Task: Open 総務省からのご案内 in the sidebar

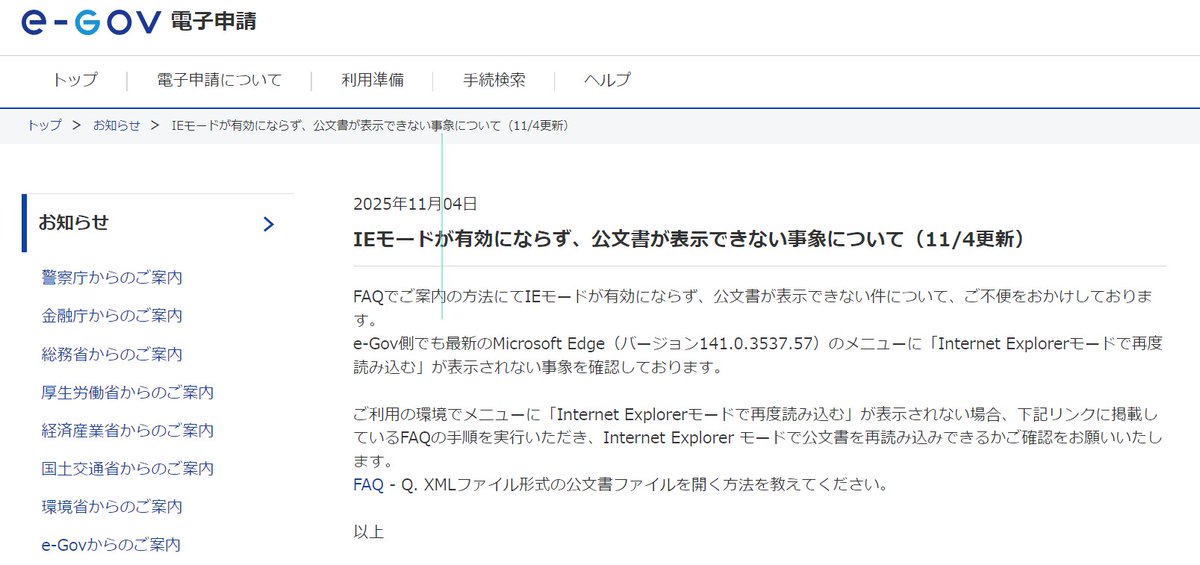Action: 112,354
